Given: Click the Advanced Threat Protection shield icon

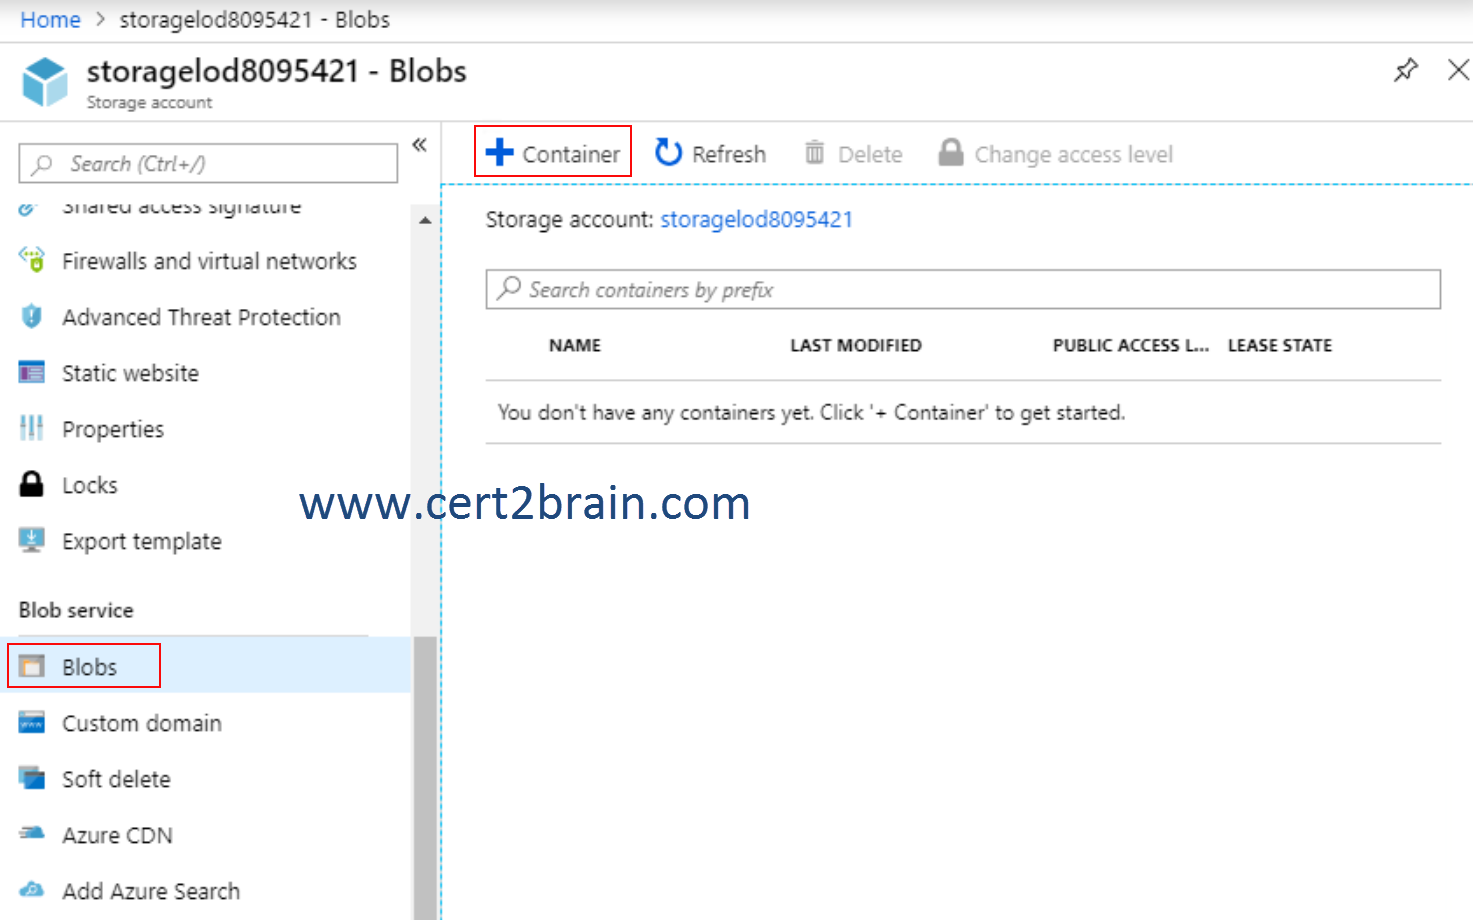Looking at the screenshot, I should click(x=32, y=316).
